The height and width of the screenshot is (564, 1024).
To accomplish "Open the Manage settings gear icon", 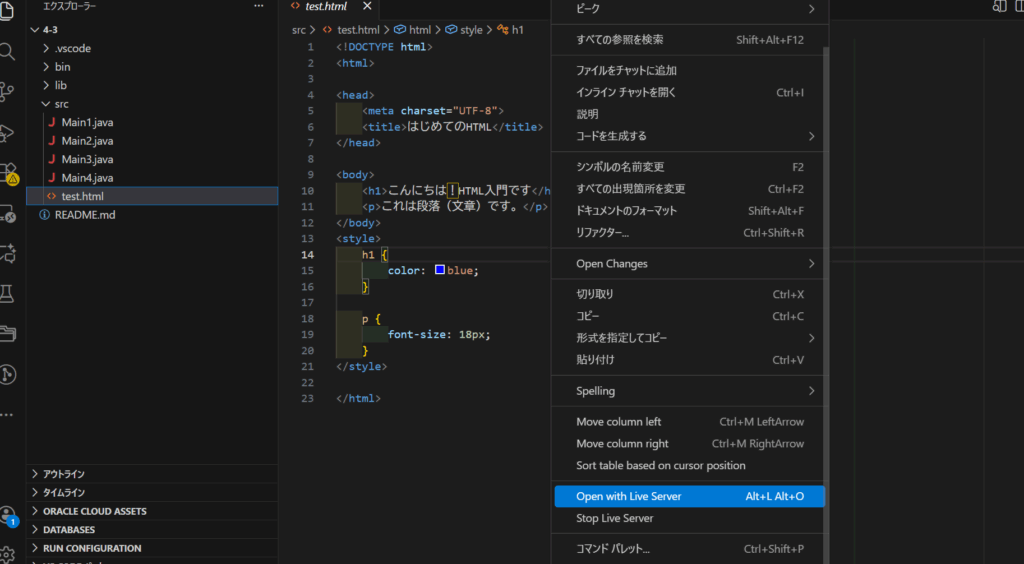I will pyautogui.click(x=8, y=554).
